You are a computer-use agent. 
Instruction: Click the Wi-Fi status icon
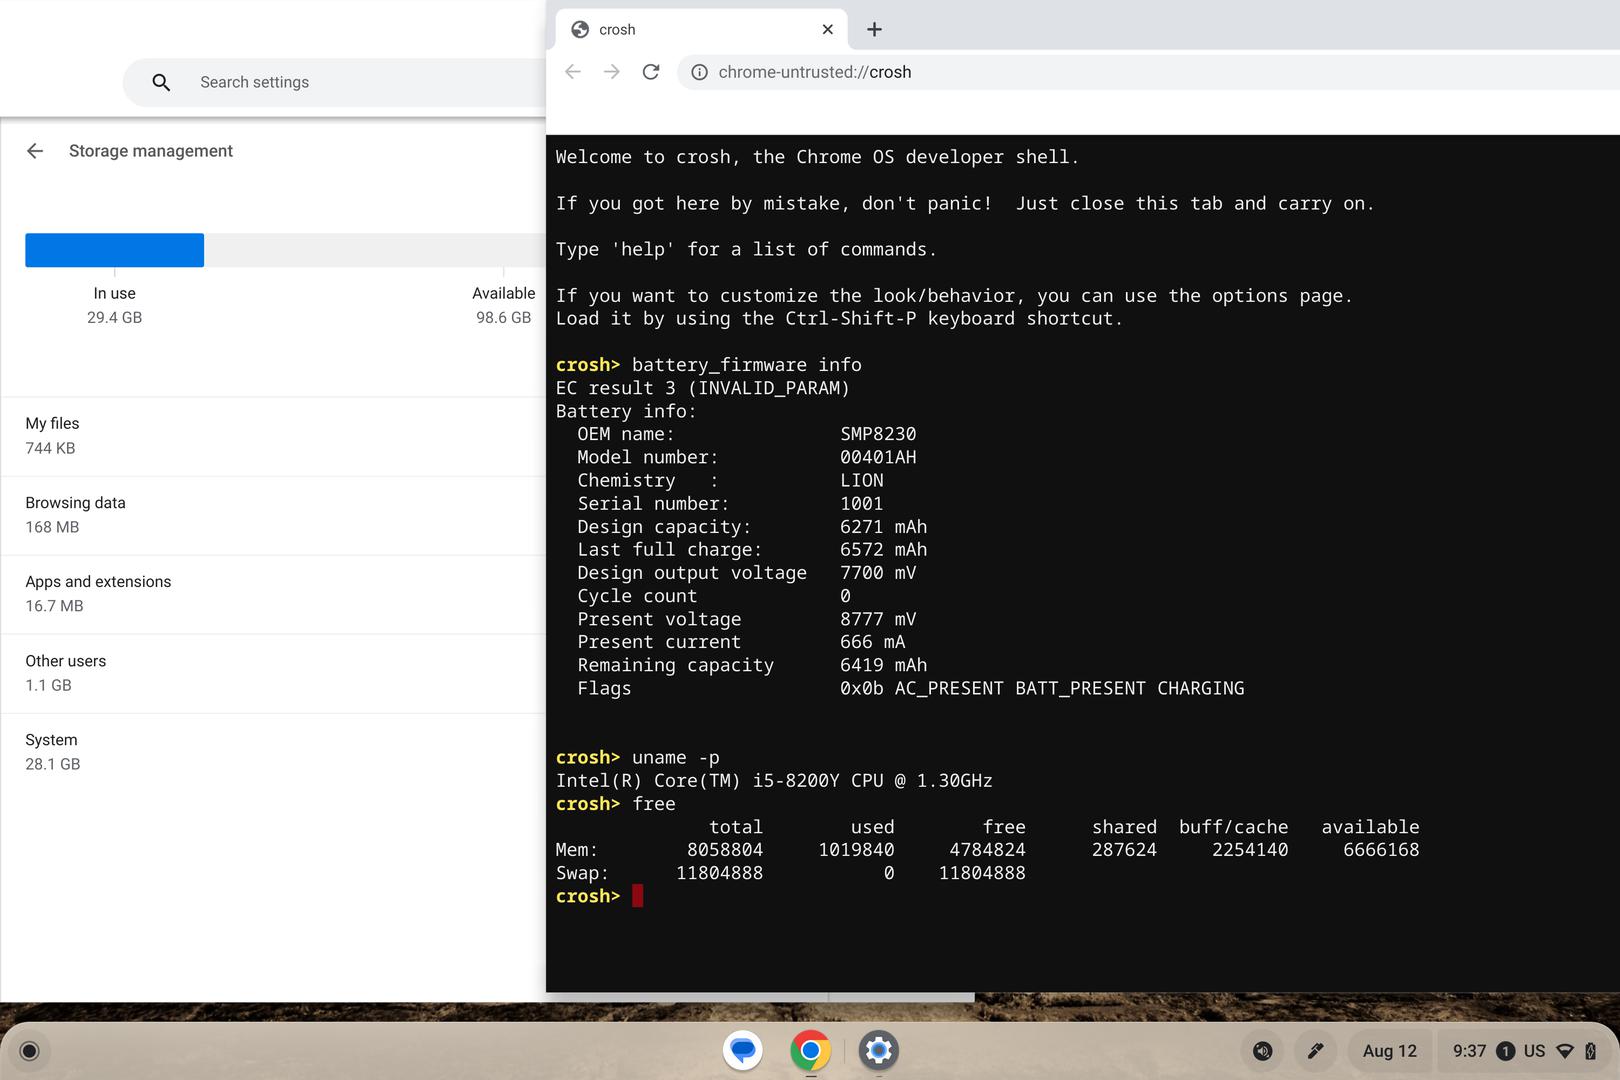[1566, 1051]
